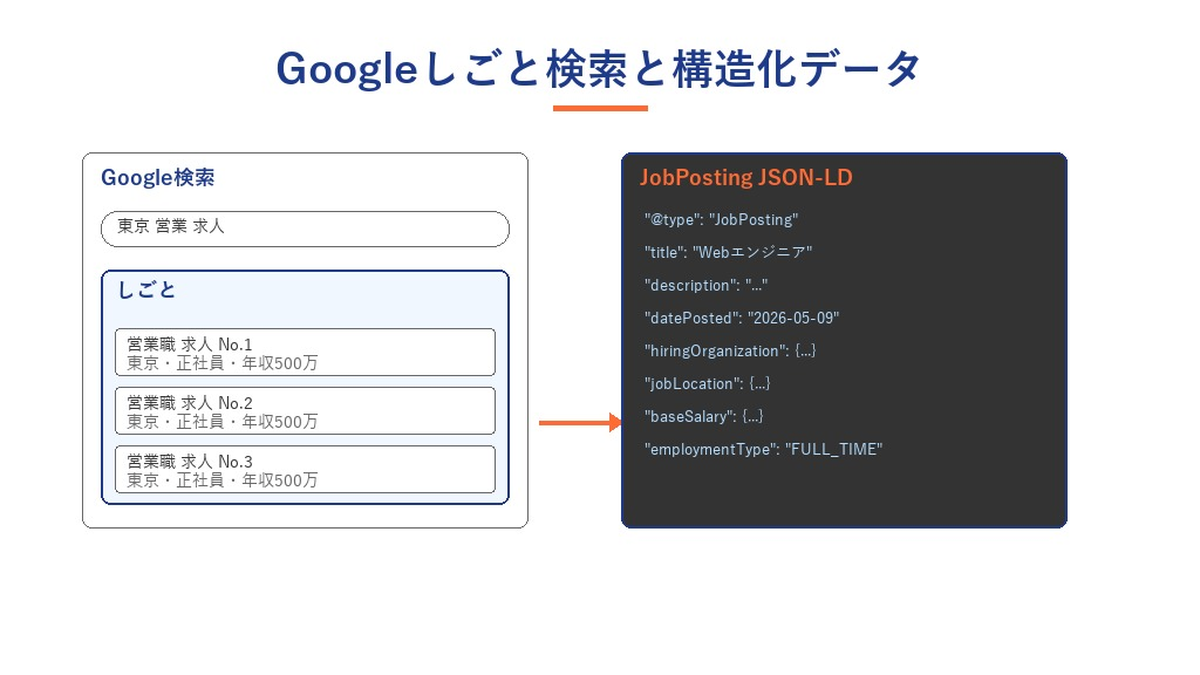Click the "title": "Webエンジニア" line

pyautogui.click(x=728, y=252)
